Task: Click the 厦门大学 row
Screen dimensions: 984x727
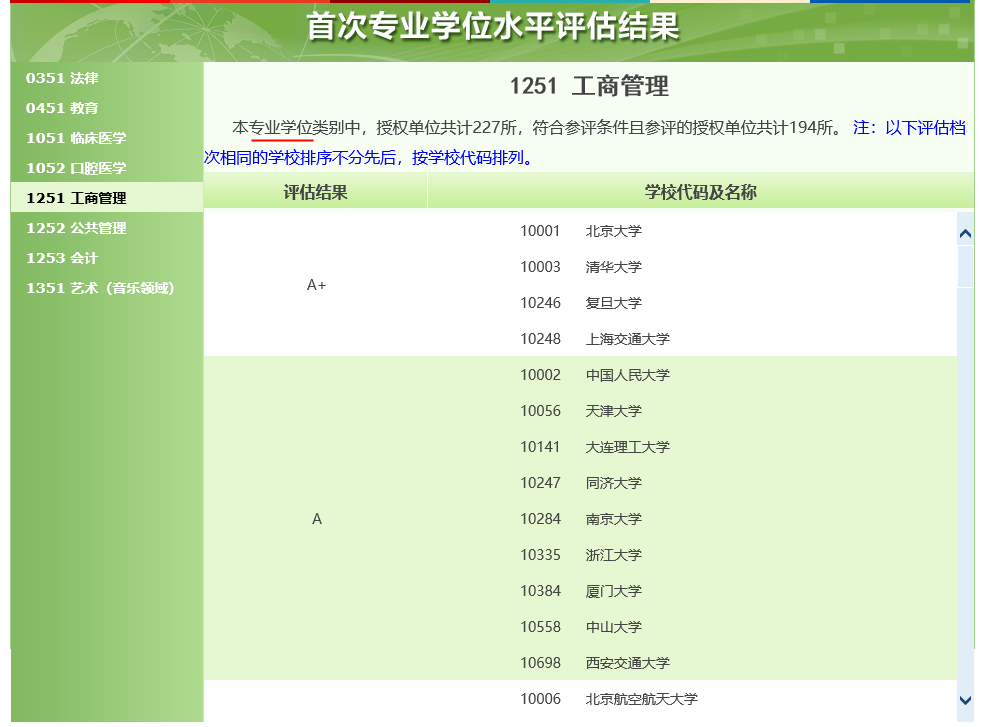Action: 692,591
